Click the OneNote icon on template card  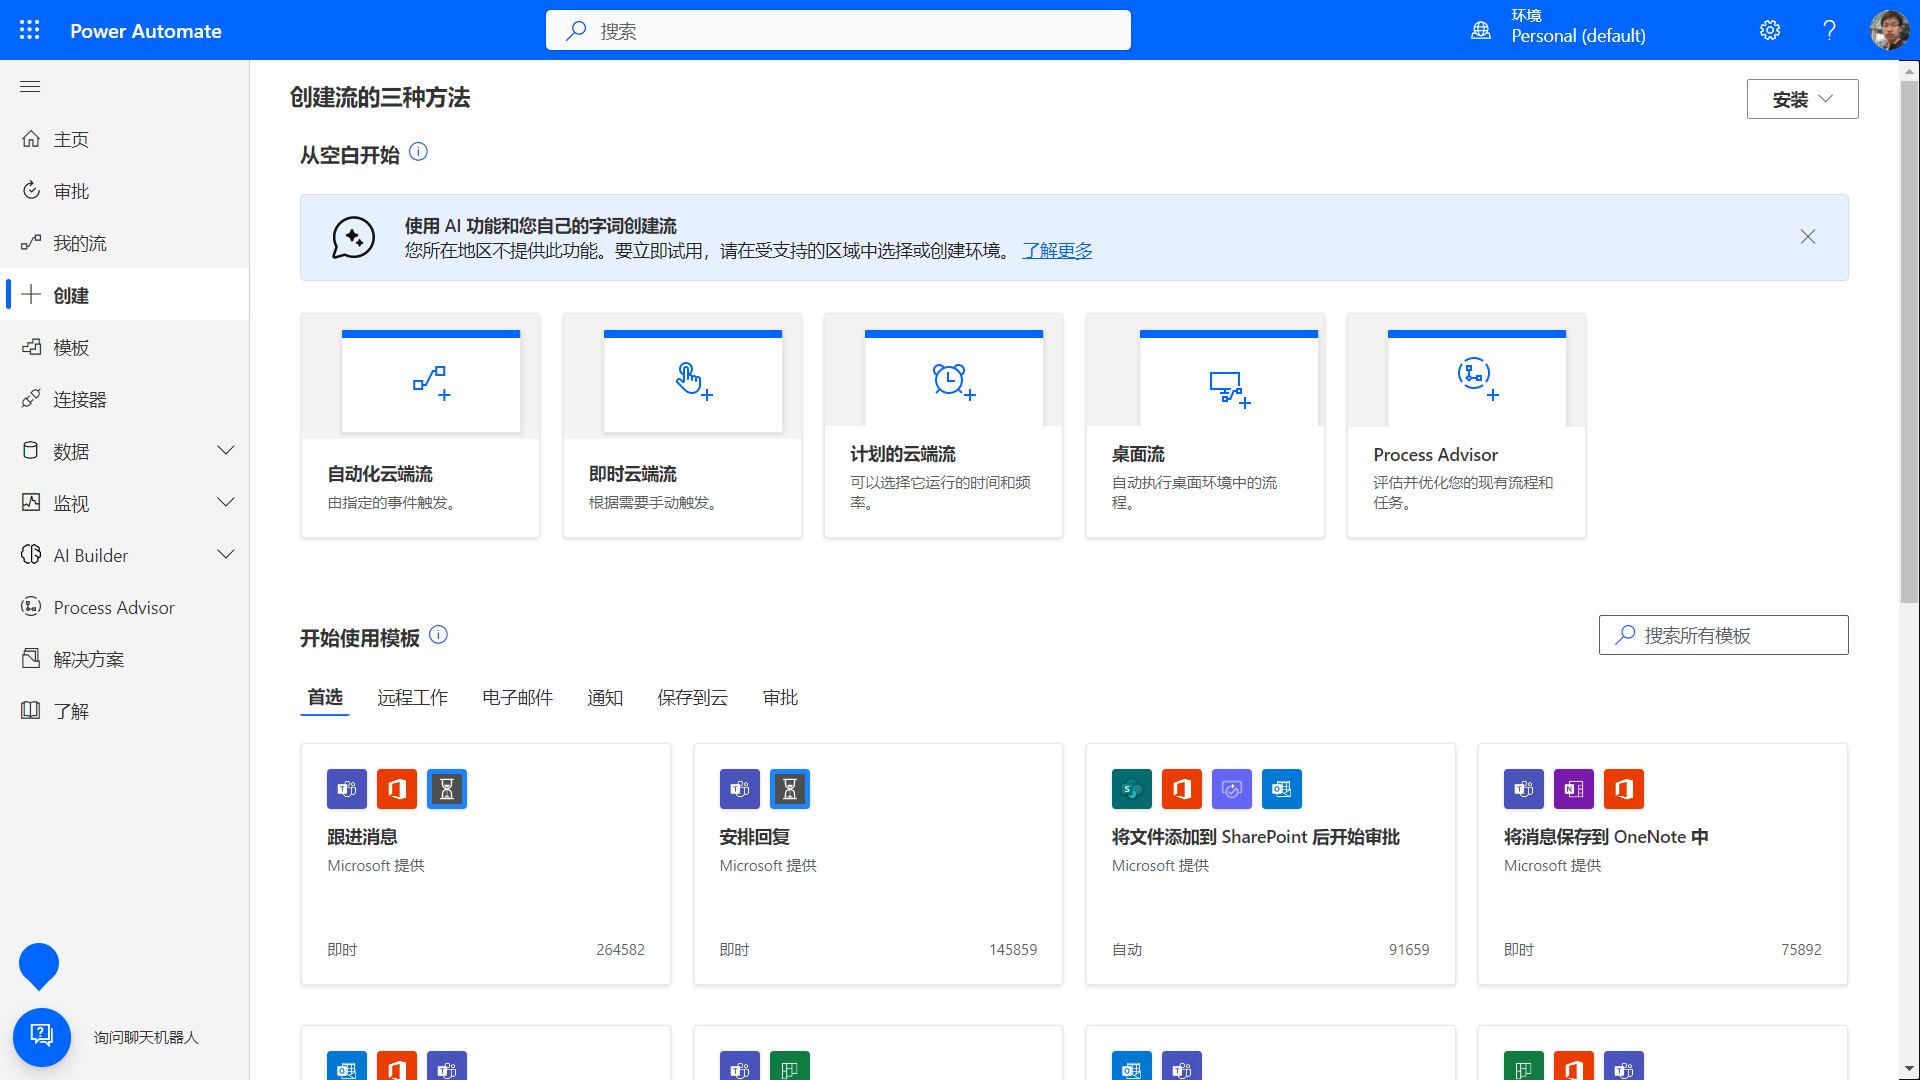point(1574,789)
